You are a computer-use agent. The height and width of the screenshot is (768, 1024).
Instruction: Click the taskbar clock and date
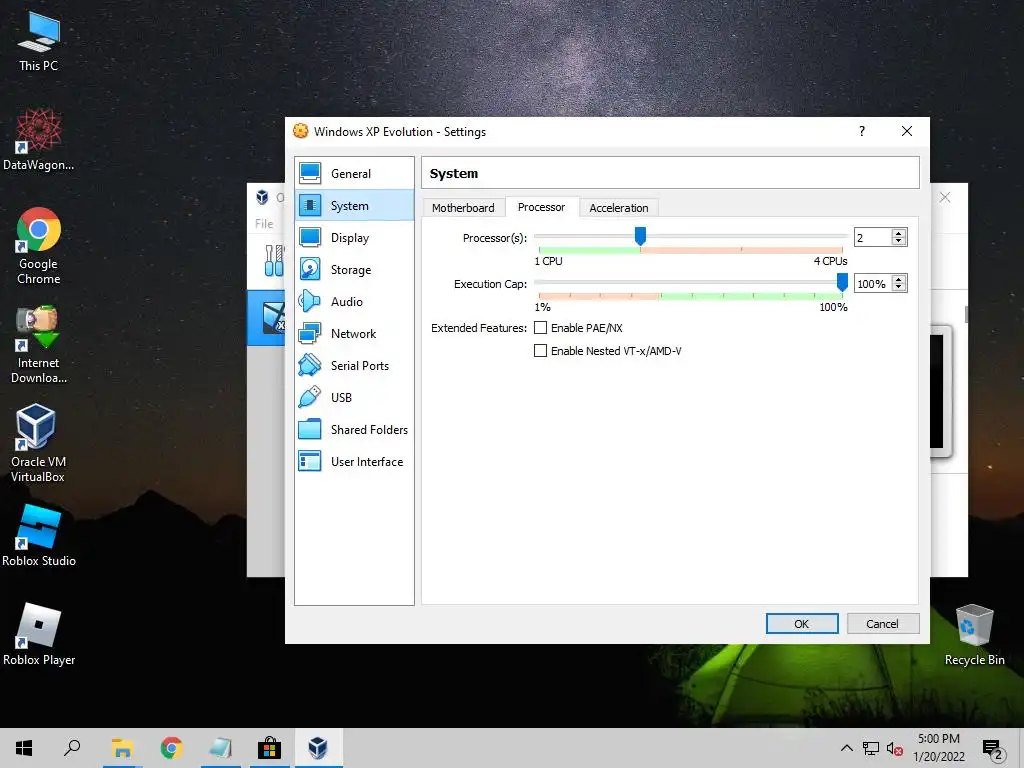pos(938,748)
